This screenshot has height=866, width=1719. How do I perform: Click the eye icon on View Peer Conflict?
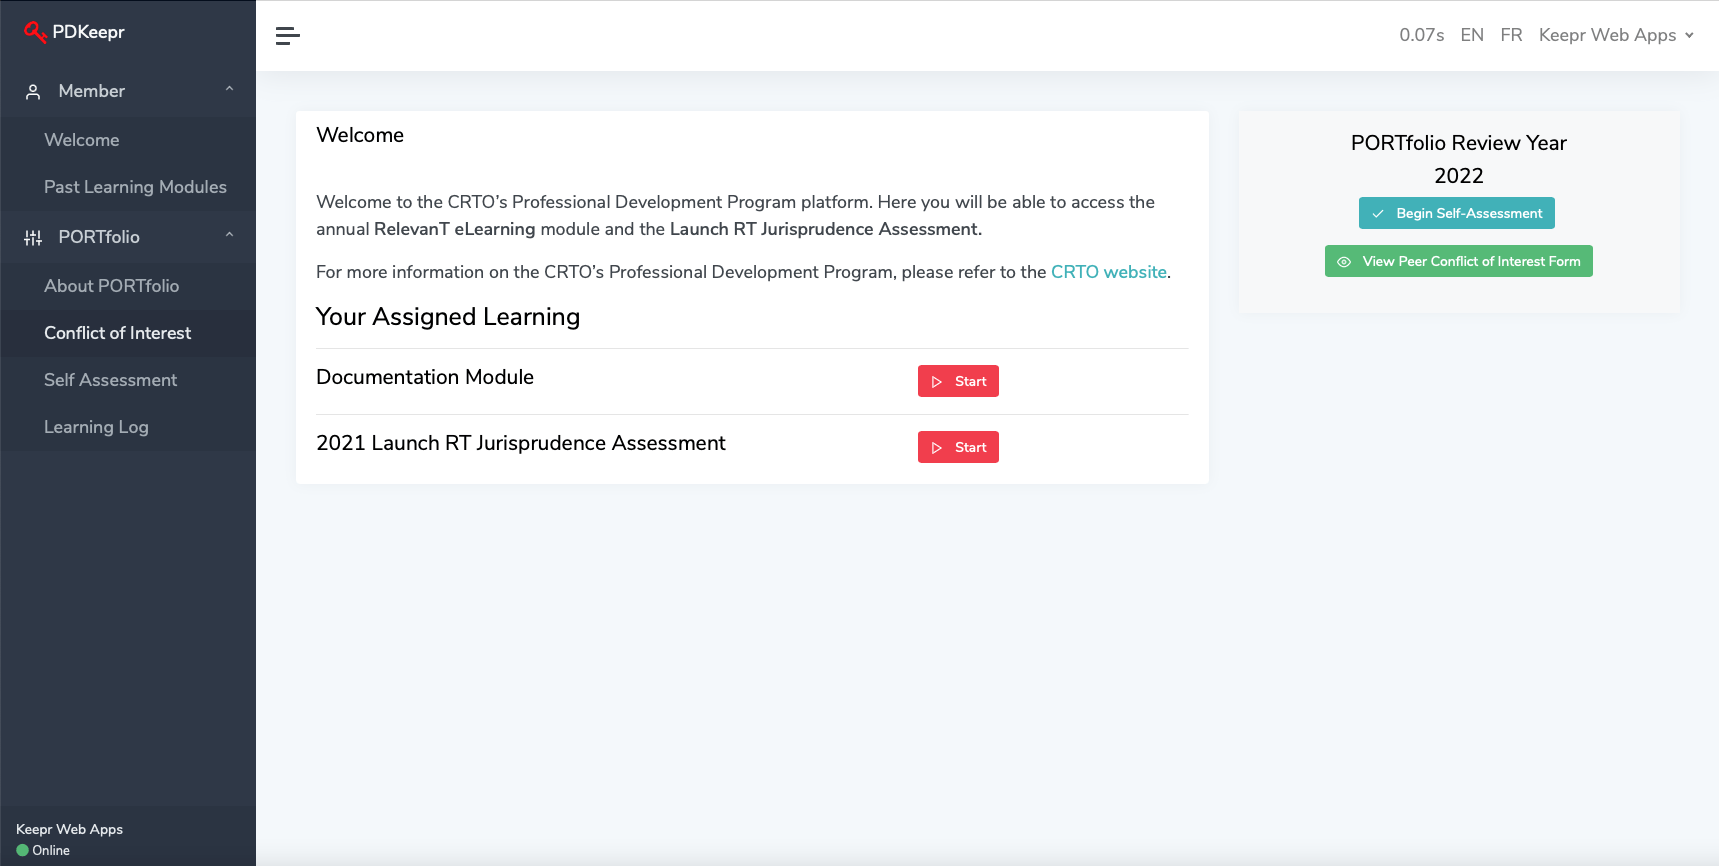(1344, 262)
